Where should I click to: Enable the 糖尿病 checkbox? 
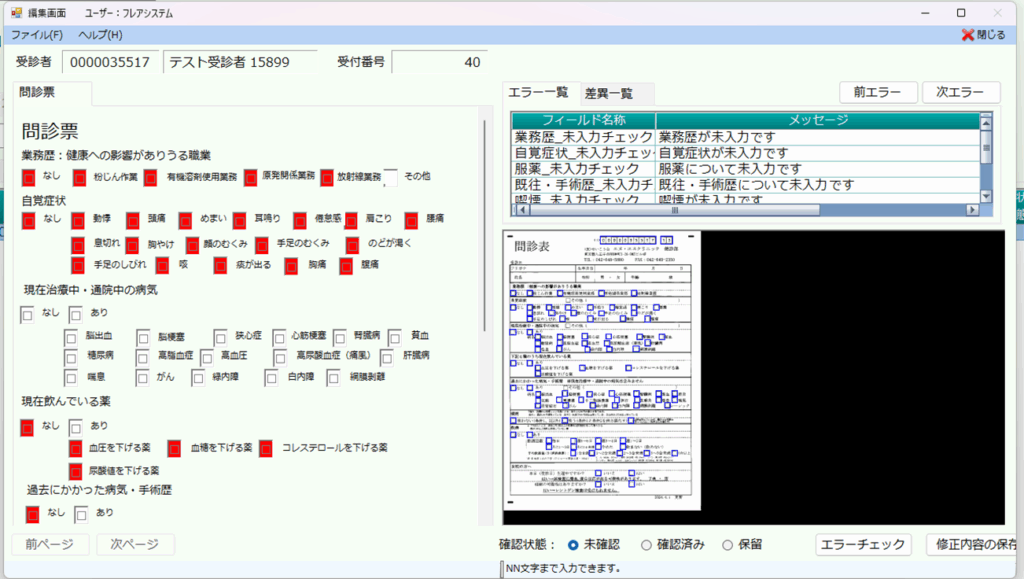[x=71, y=357]
